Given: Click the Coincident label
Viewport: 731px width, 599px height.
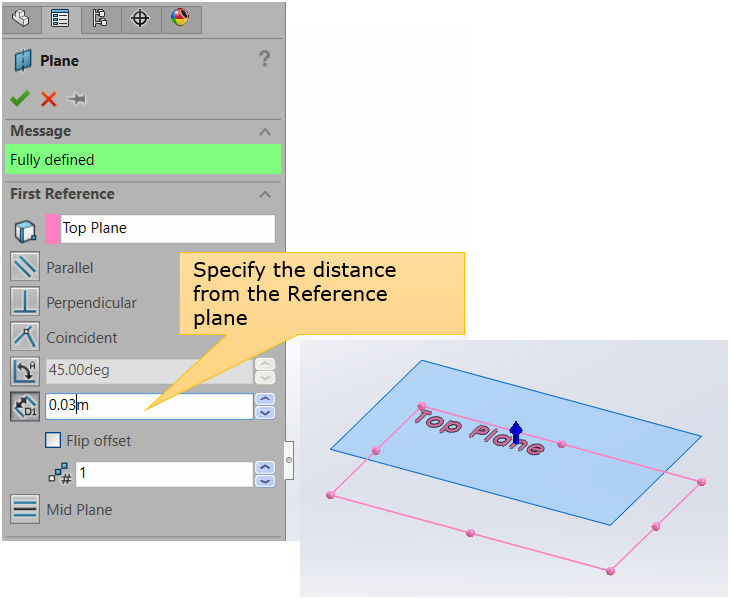Looking at the screenshot, I should [82, 338].
